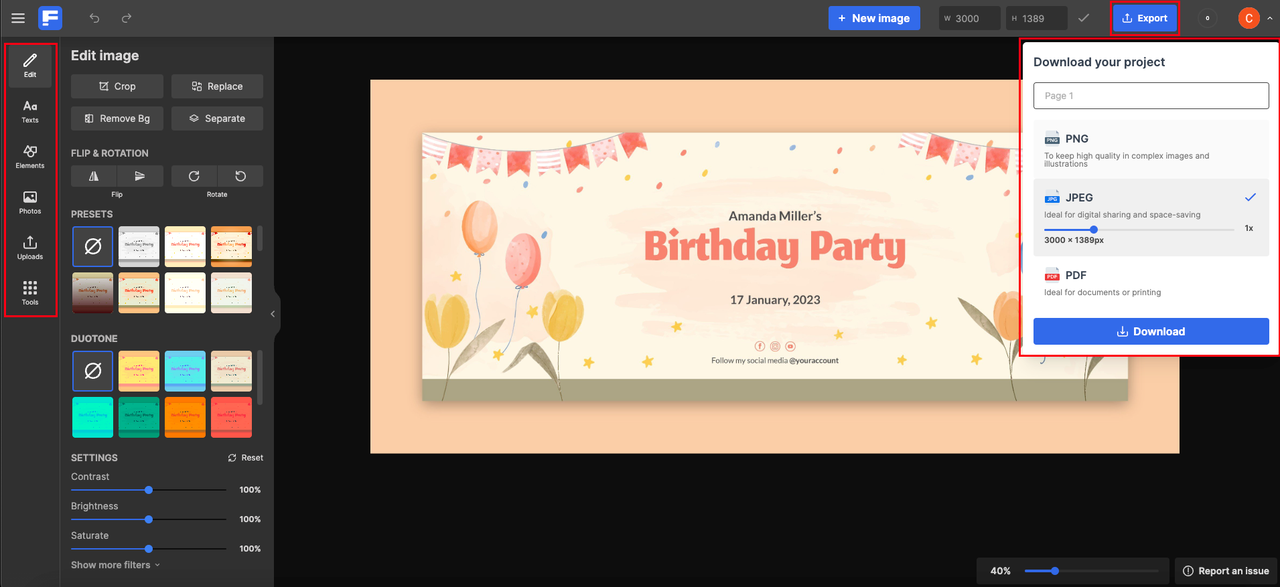Click the Download button

[1151, 332]
